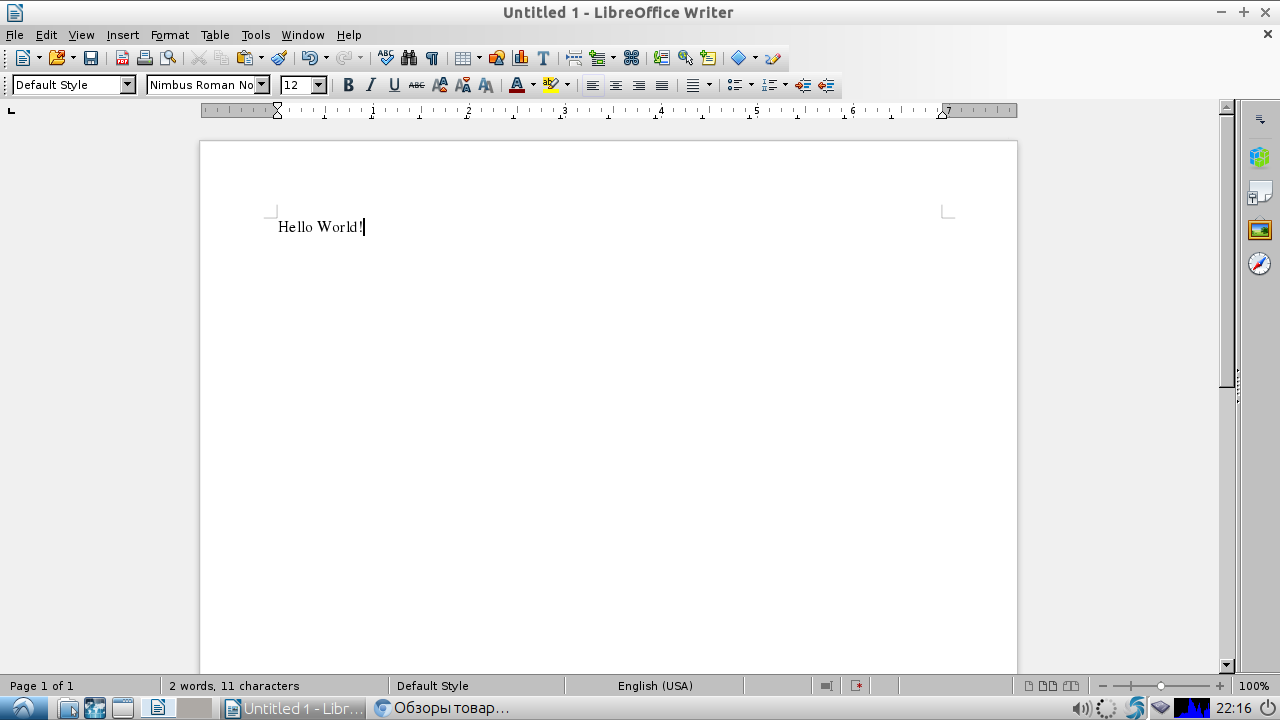
Task: Click the Save document icon
Action: 91,58
